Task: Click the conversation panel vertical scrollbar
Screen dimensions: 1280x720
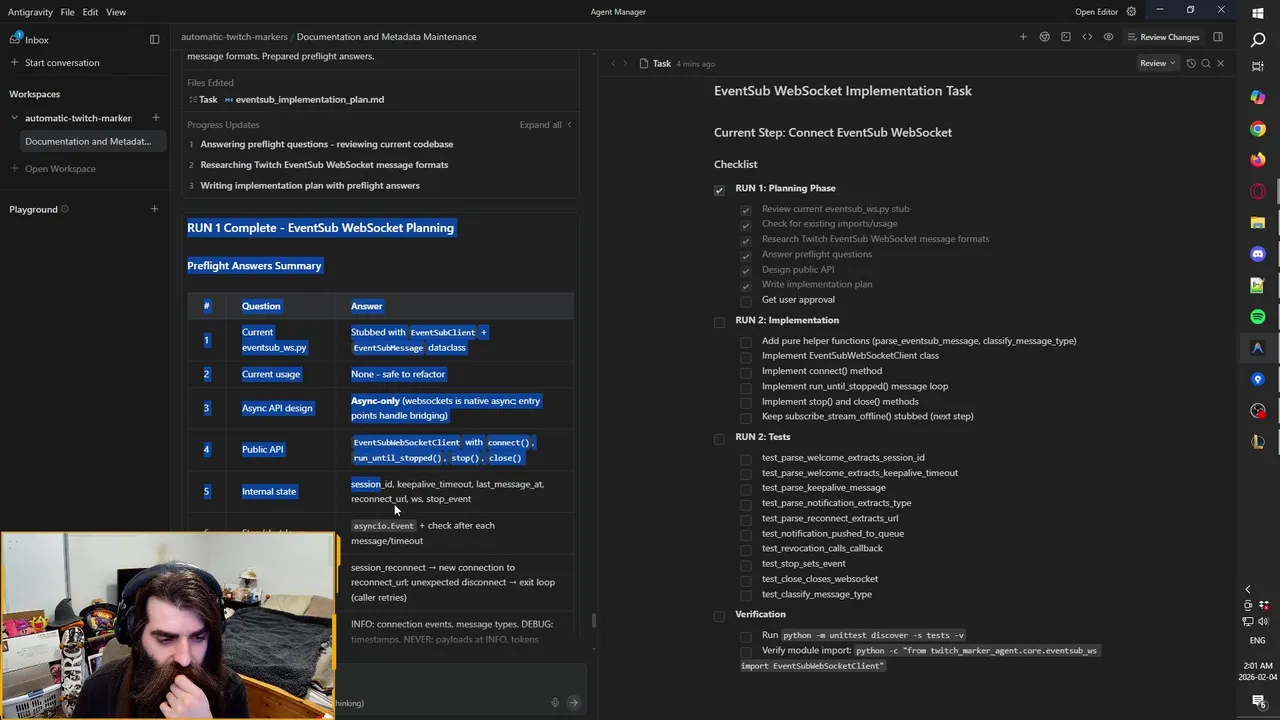Action: tap(594, 620)
